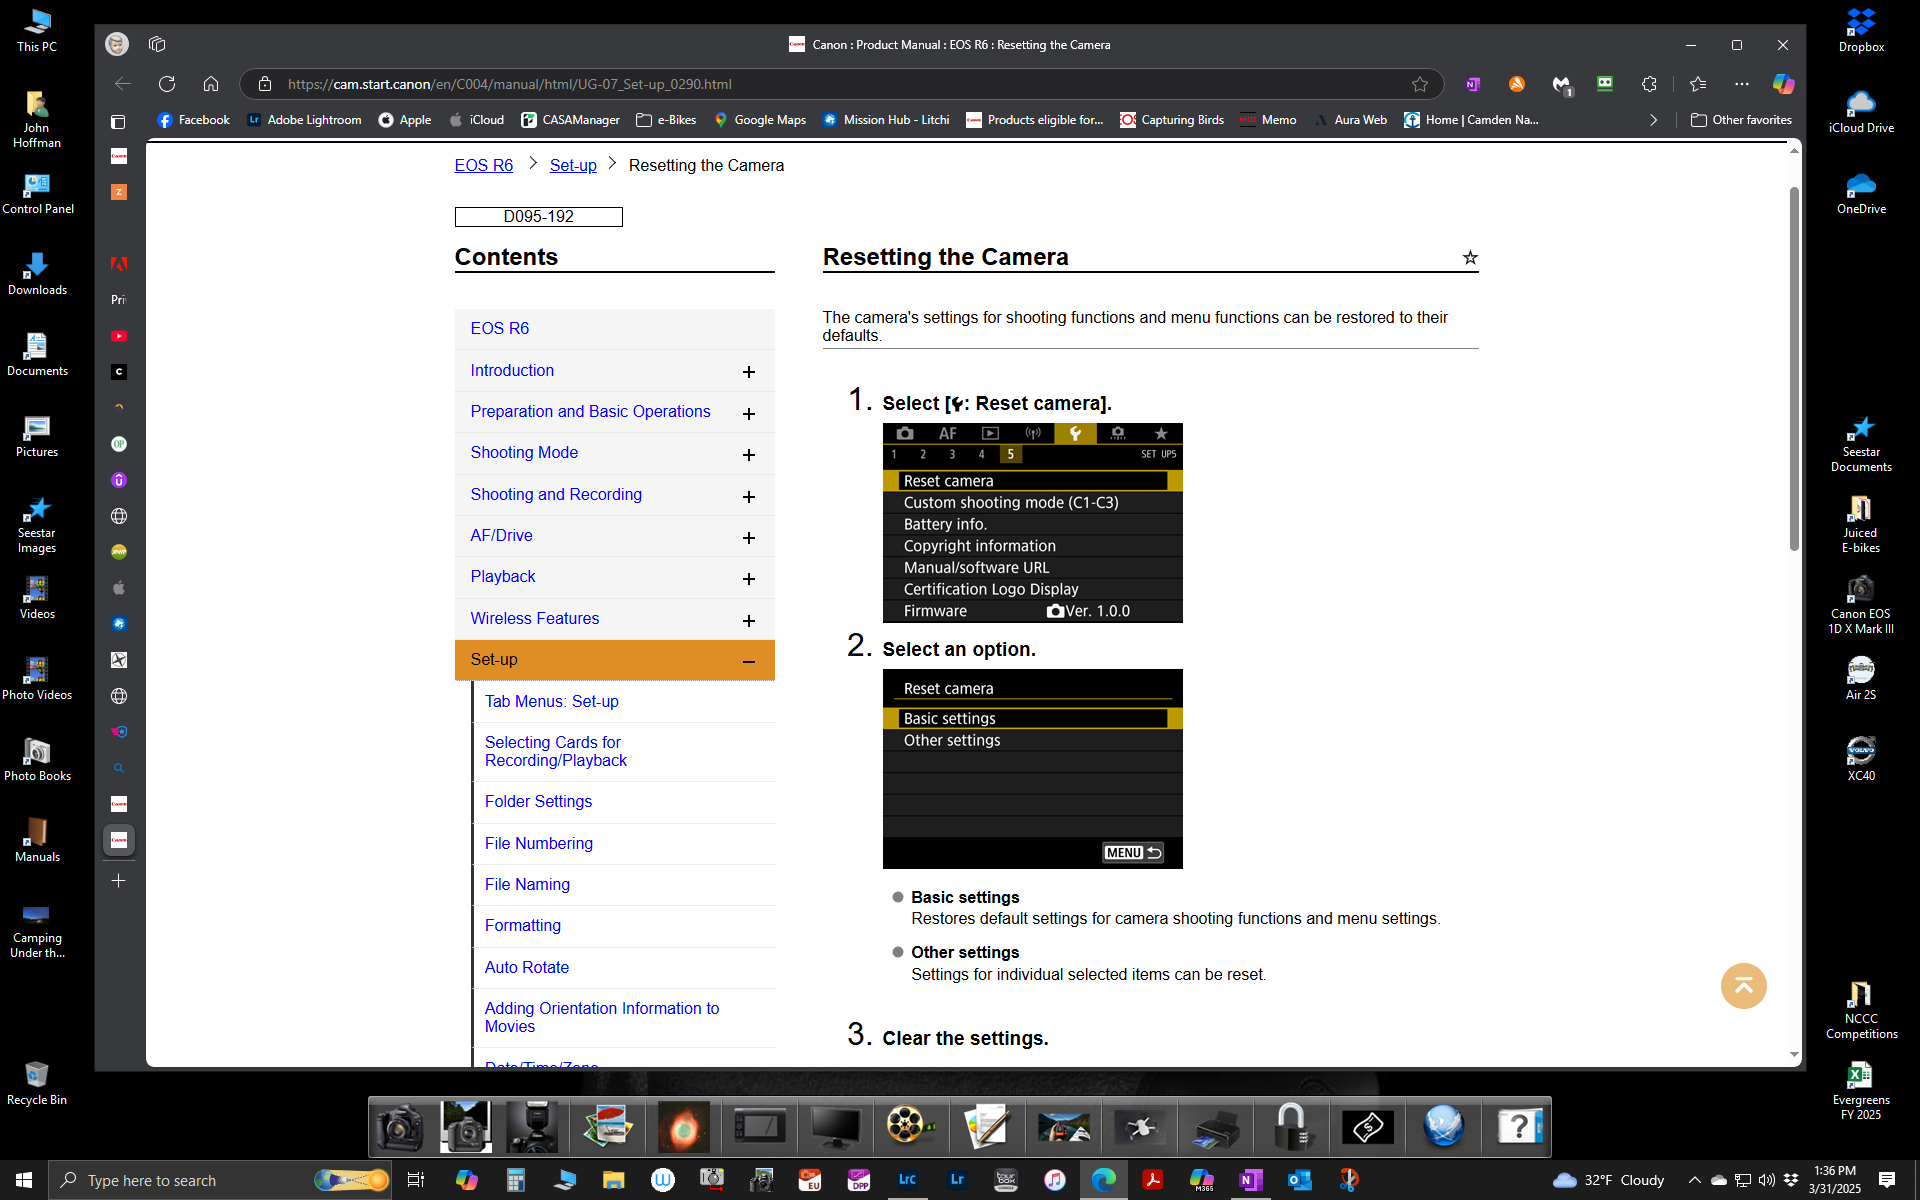
Task: Click the EOS R6 breadcrumb link
Action: (x=483, y=165)
